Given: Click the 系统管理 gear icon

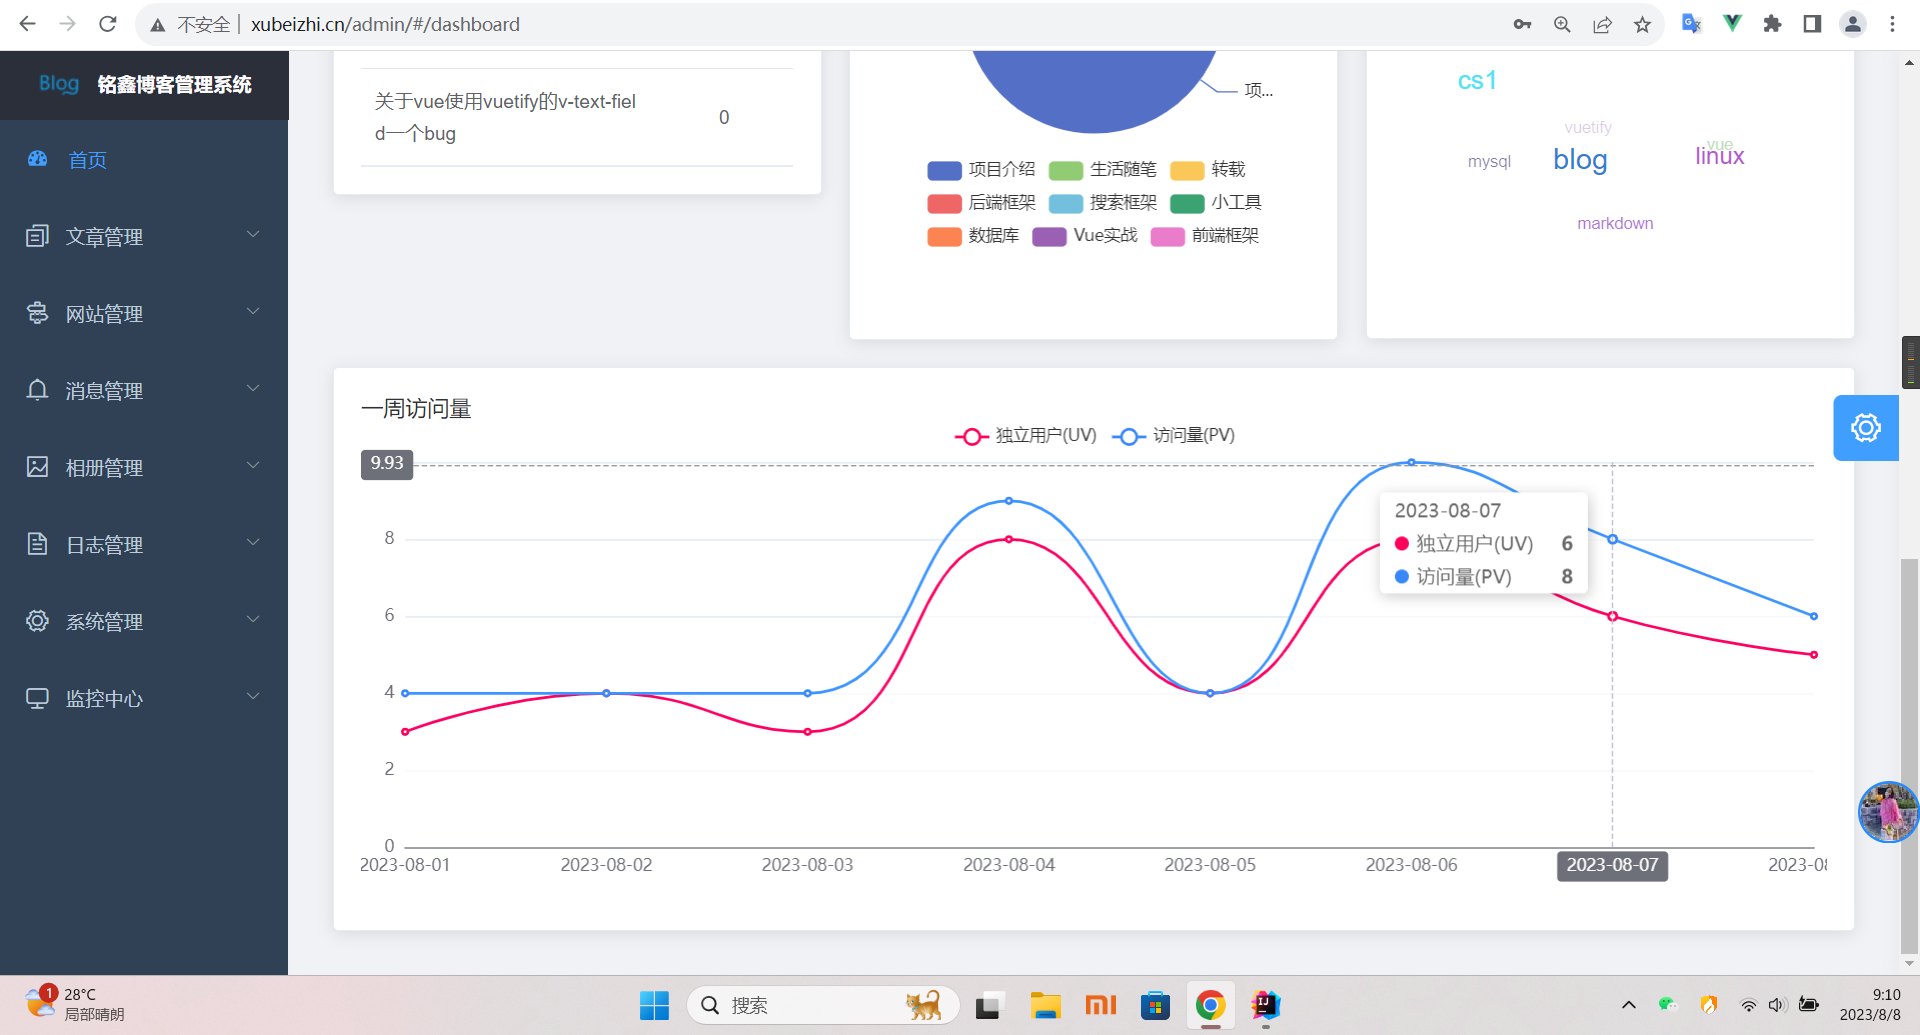Looking at the screenshot, I should point(37,621).
